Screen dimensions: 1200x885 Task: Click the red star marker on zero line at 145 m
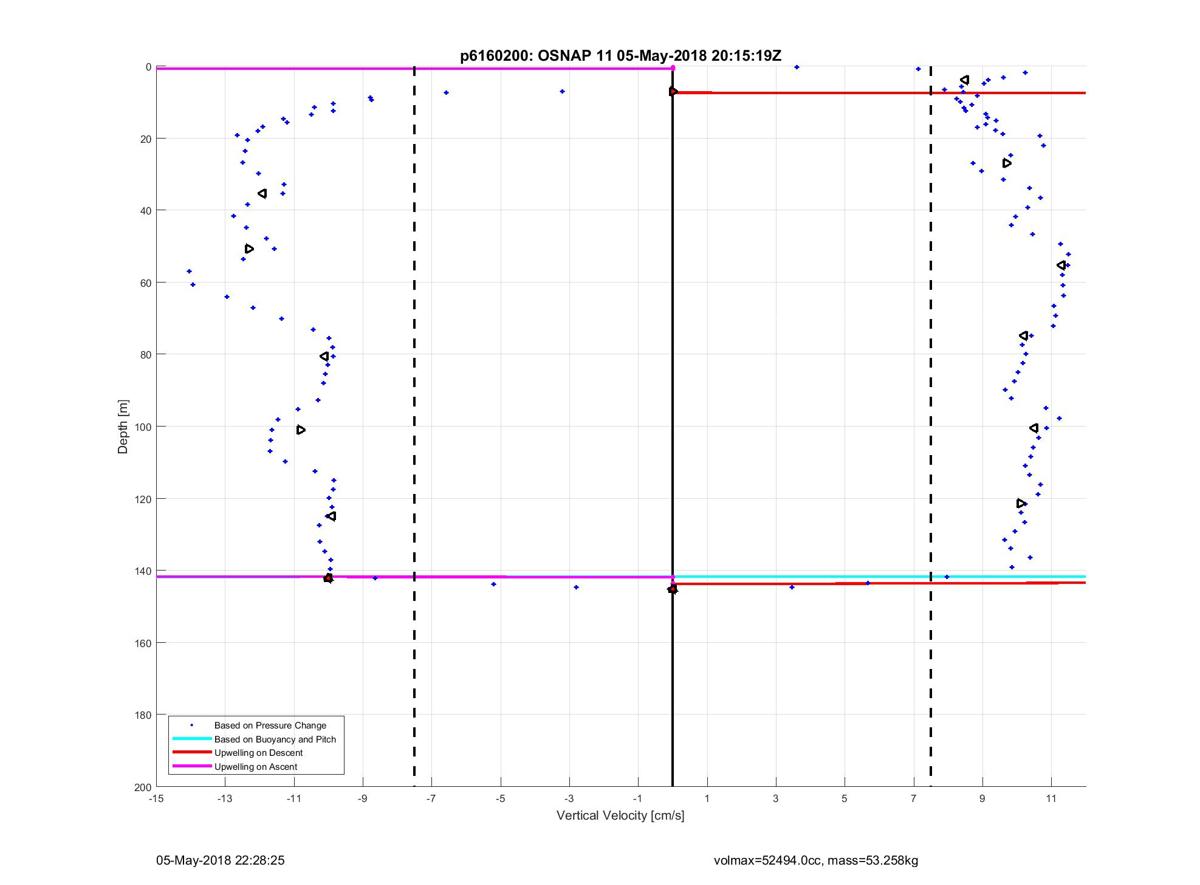672,589
